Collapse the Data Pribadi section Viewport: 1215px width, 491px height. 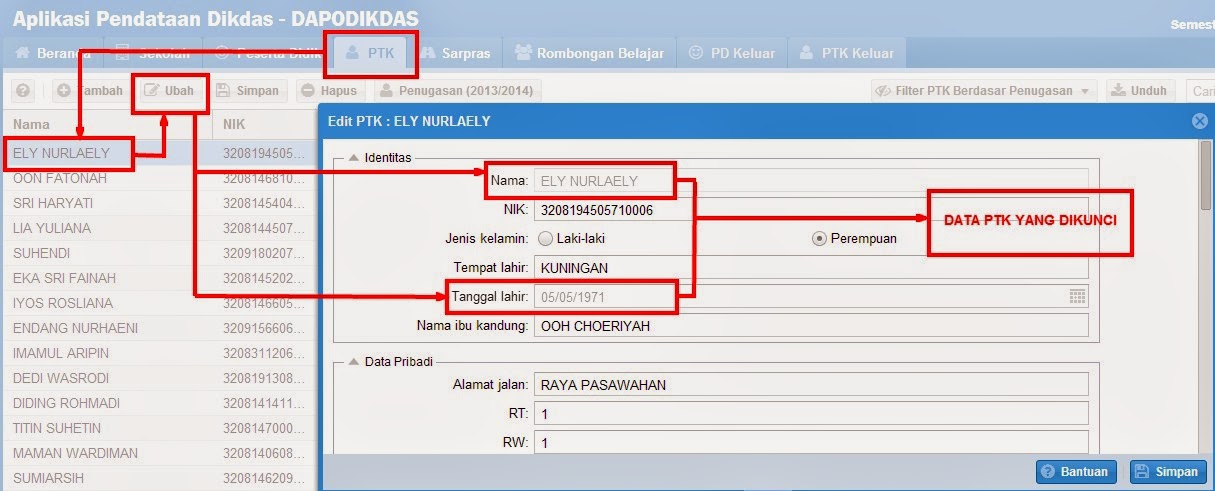tap(354, 361)
